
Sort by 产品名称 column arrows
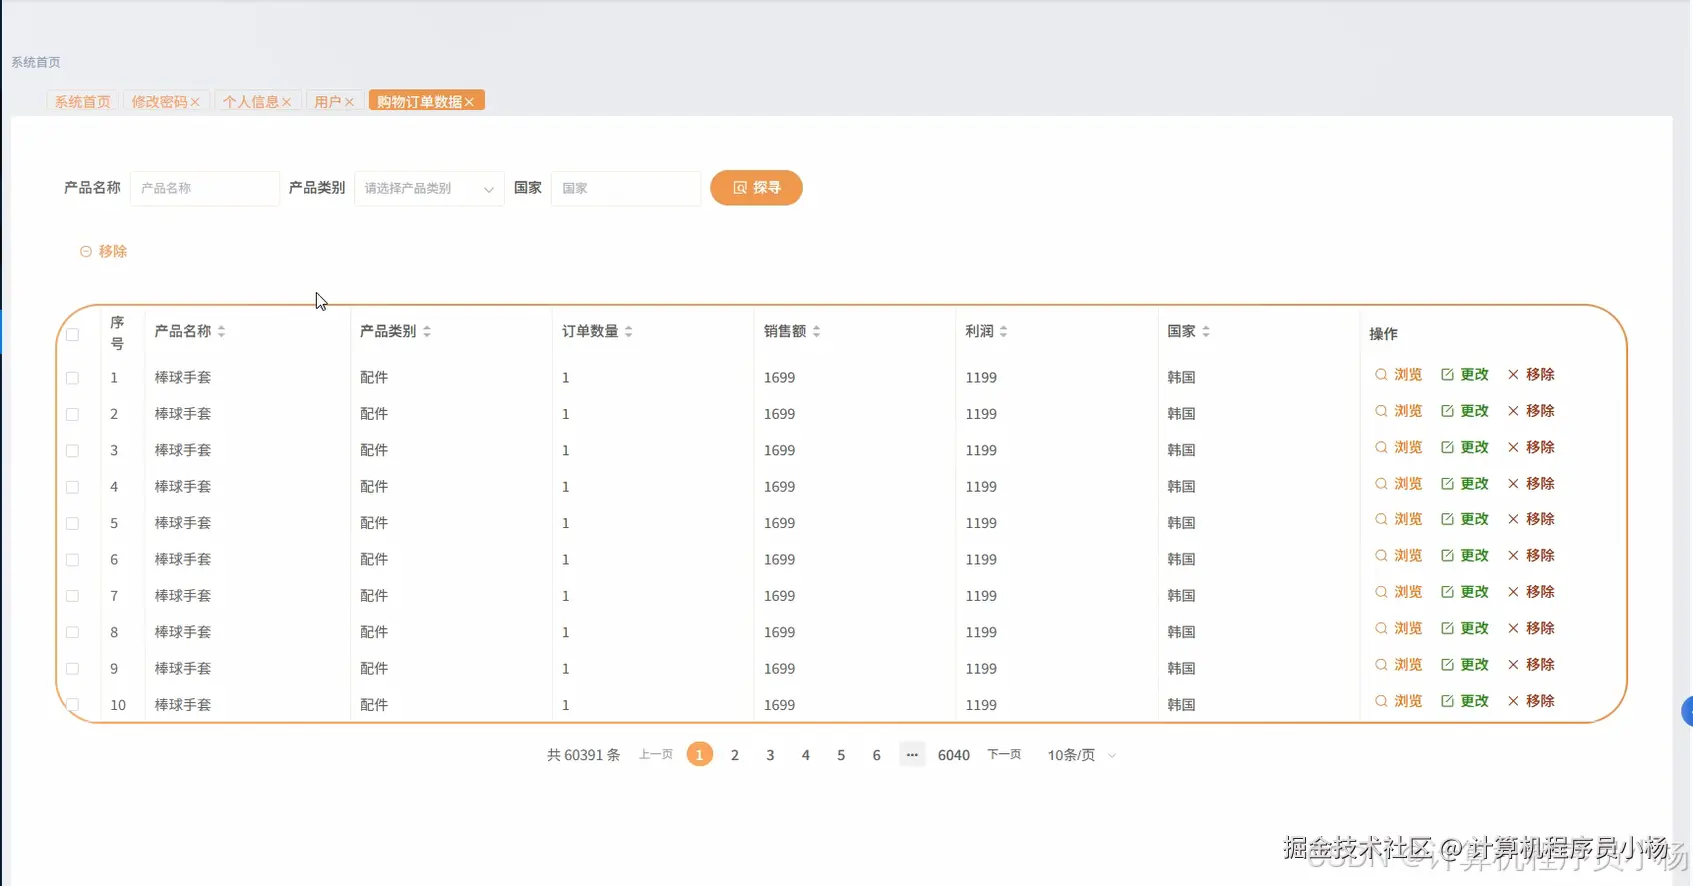[221, 331]
